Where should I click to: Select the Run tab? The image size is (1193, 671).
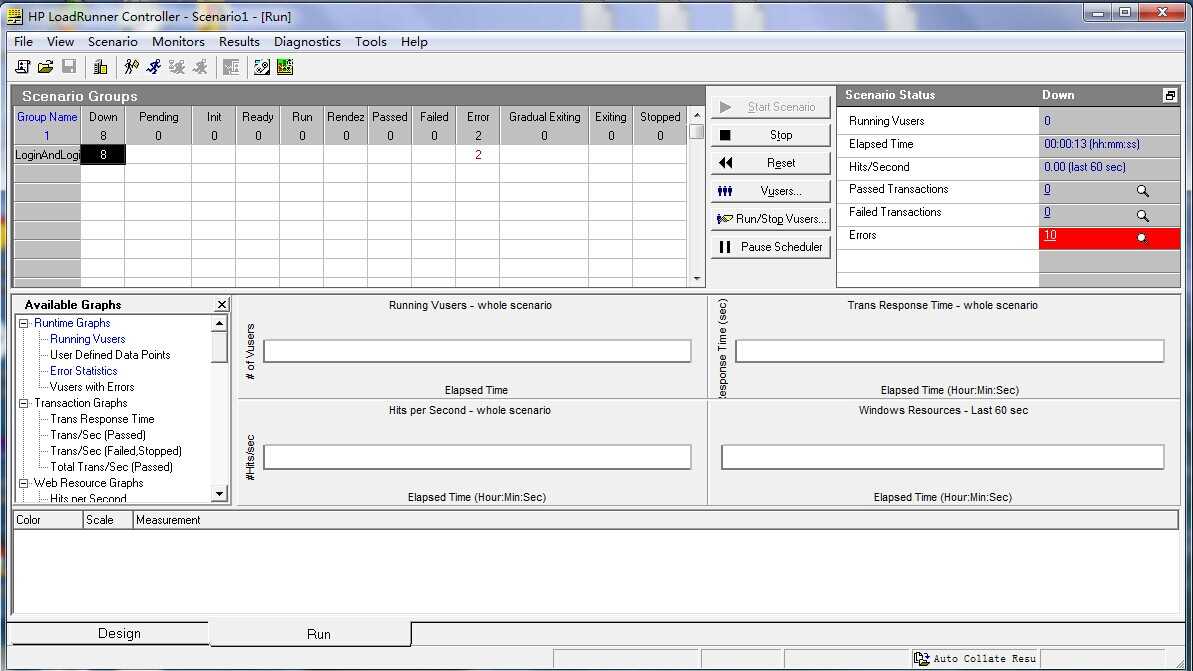(x=310, y=634)
